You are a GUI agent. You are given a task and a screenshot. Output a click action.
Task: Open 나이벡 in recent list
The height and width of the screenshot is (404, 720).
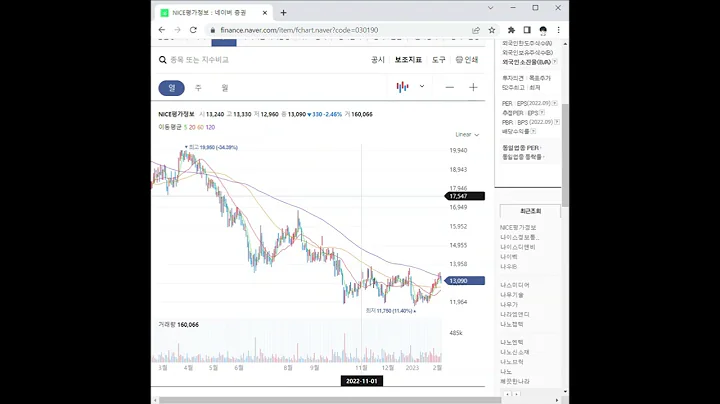tap(509, 257)
